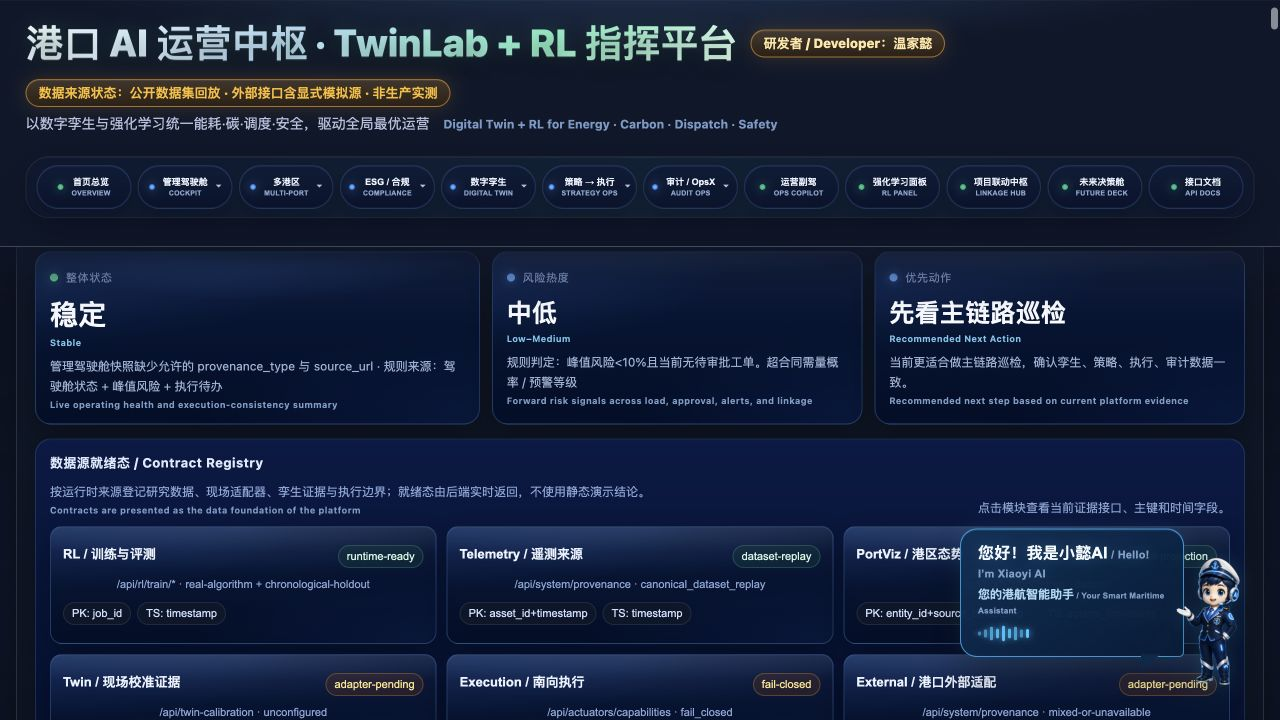Click /api/twin-calibration · unconfigured text
This screenshot has width=1280, height=720.
pyautogui.click(x=243, y=712)
